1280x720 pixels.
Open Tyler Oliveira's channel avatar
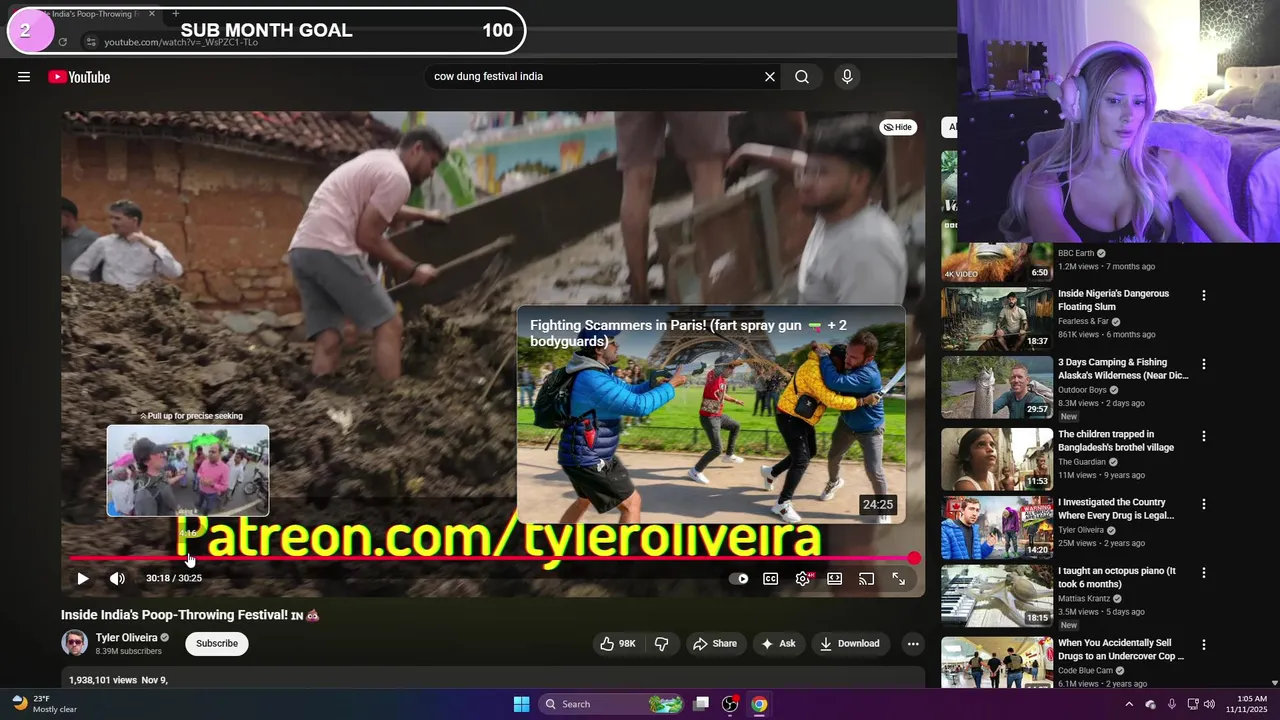[74, 643]
